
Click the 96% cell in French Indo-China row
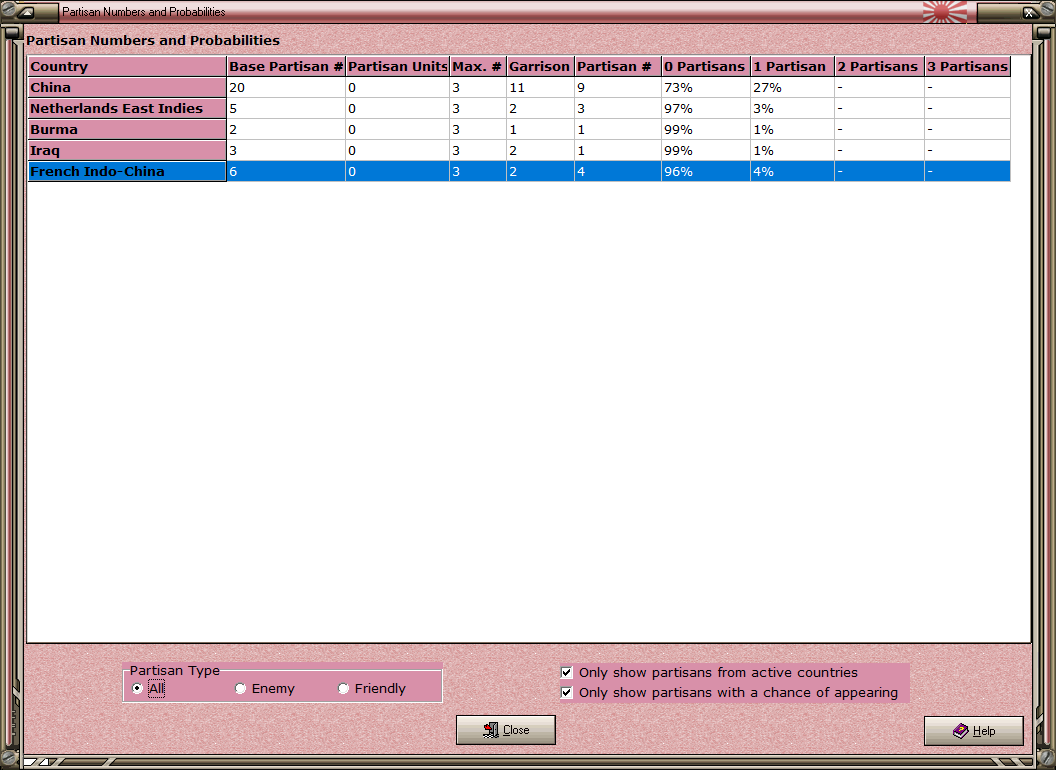click(x=706, y=171)
